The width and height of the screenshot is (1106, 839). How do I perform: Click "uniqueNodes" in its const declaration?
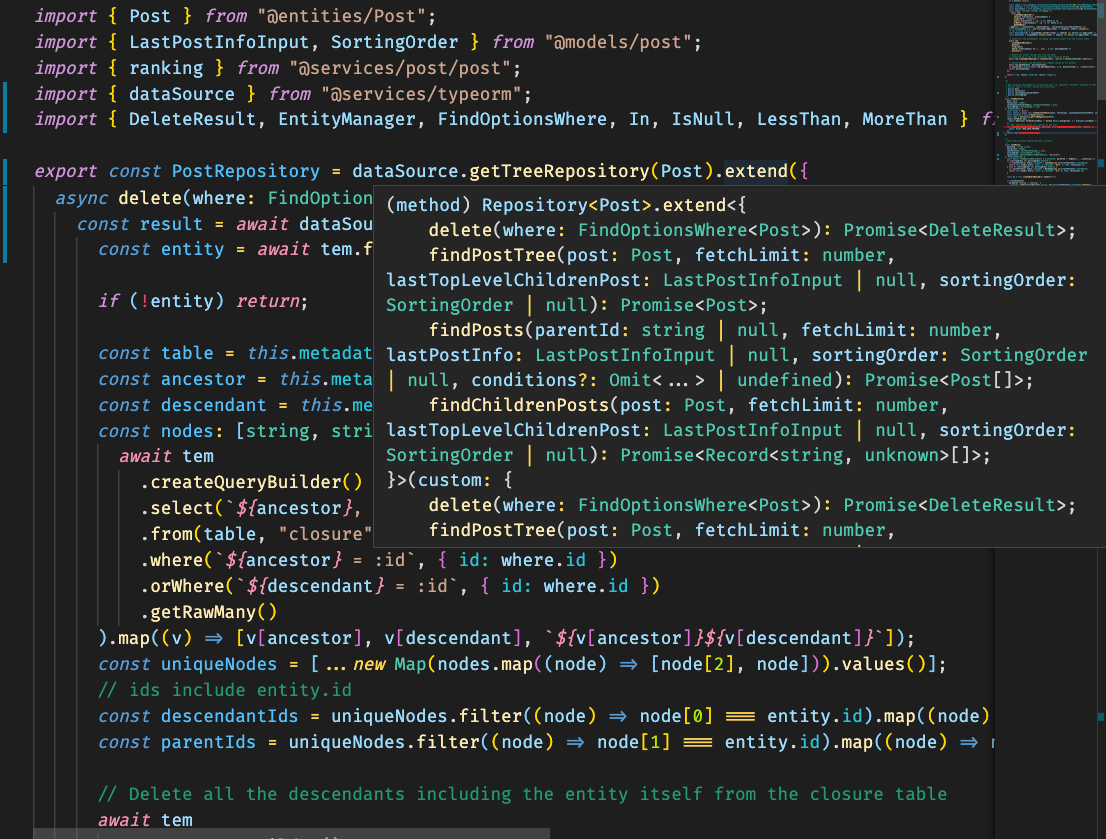[219, 665]
